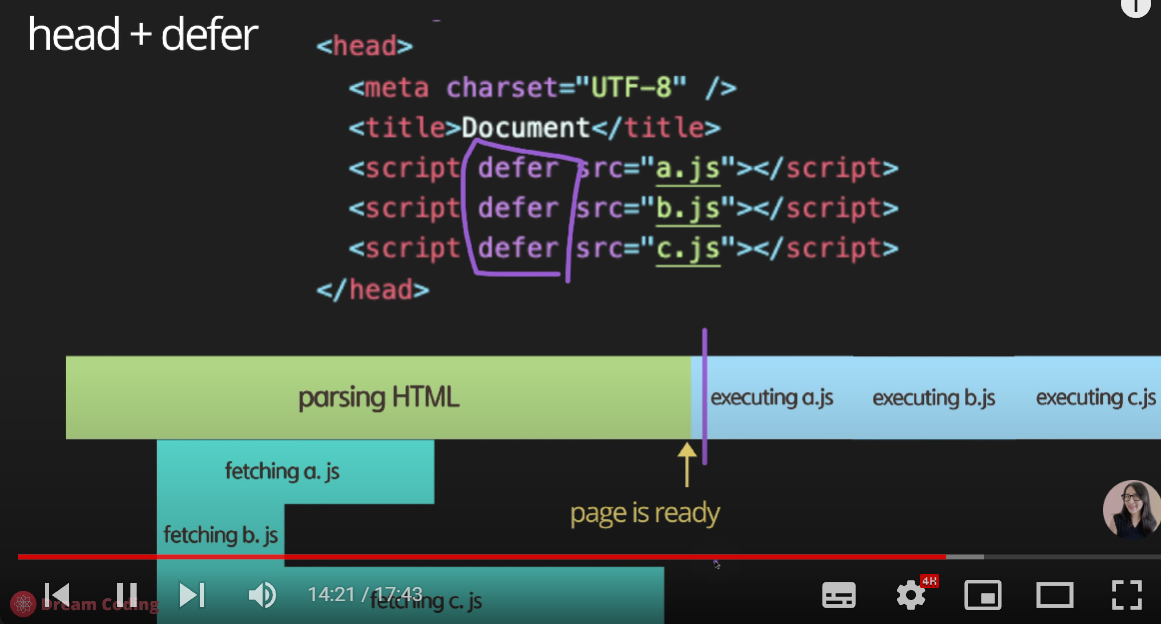This screenshot has width=1161, height=624.
Task: Enter full screen mode
Action: pos(1127,595)
